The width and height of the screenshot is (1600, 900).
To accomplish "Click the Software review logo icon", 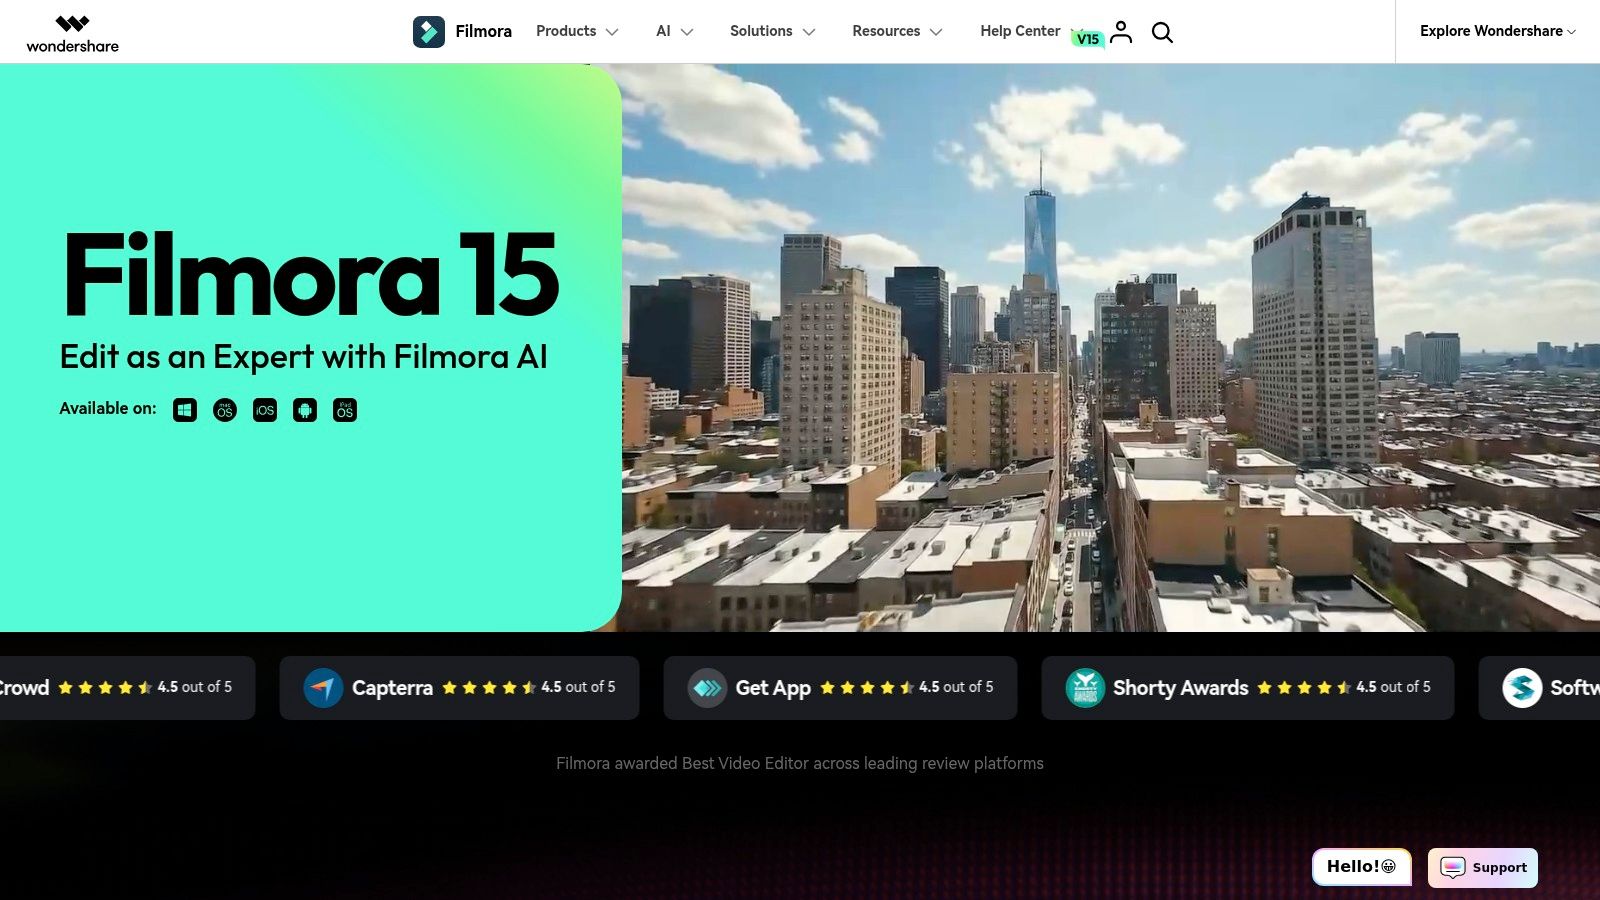I will tap(1522, 688).
